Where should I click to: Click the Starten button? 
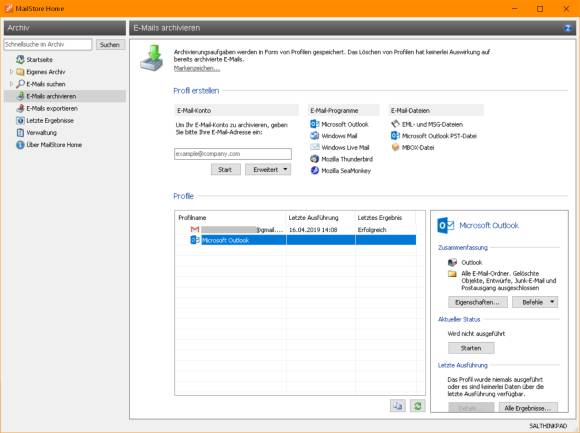point(471,348)
